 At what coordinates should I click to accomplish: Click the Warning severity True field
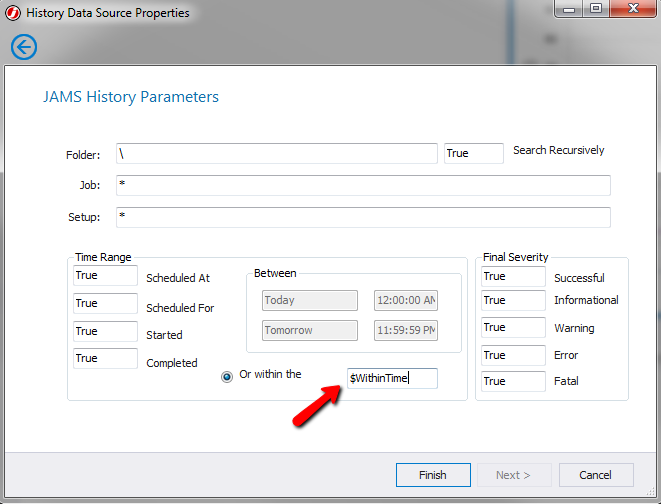click(x=513, y=327)
